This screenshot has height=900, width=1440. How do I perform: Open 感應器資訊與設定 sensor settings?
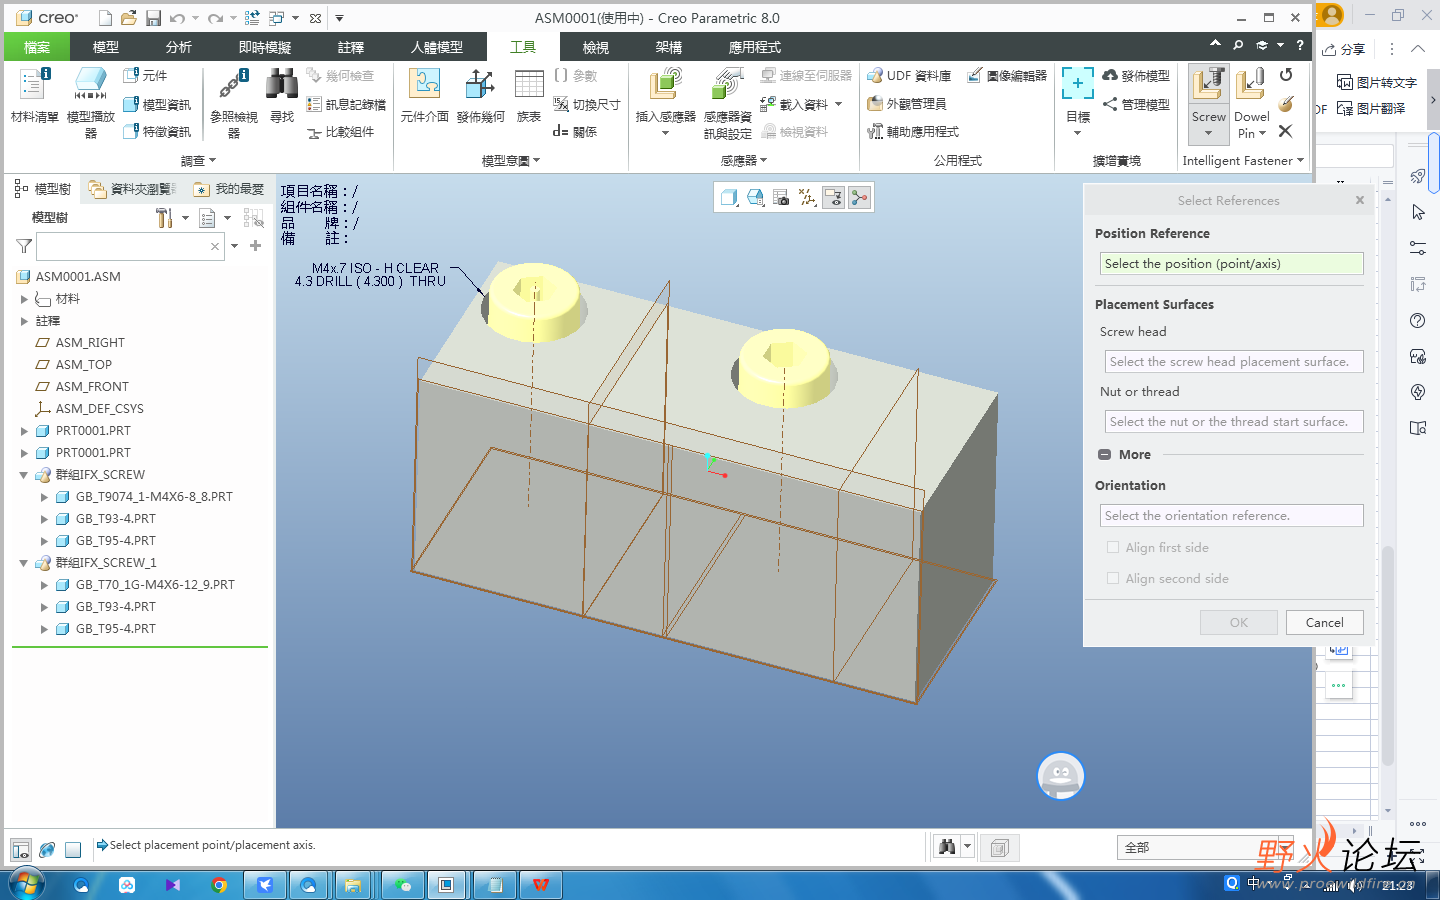tap(727, 102)
